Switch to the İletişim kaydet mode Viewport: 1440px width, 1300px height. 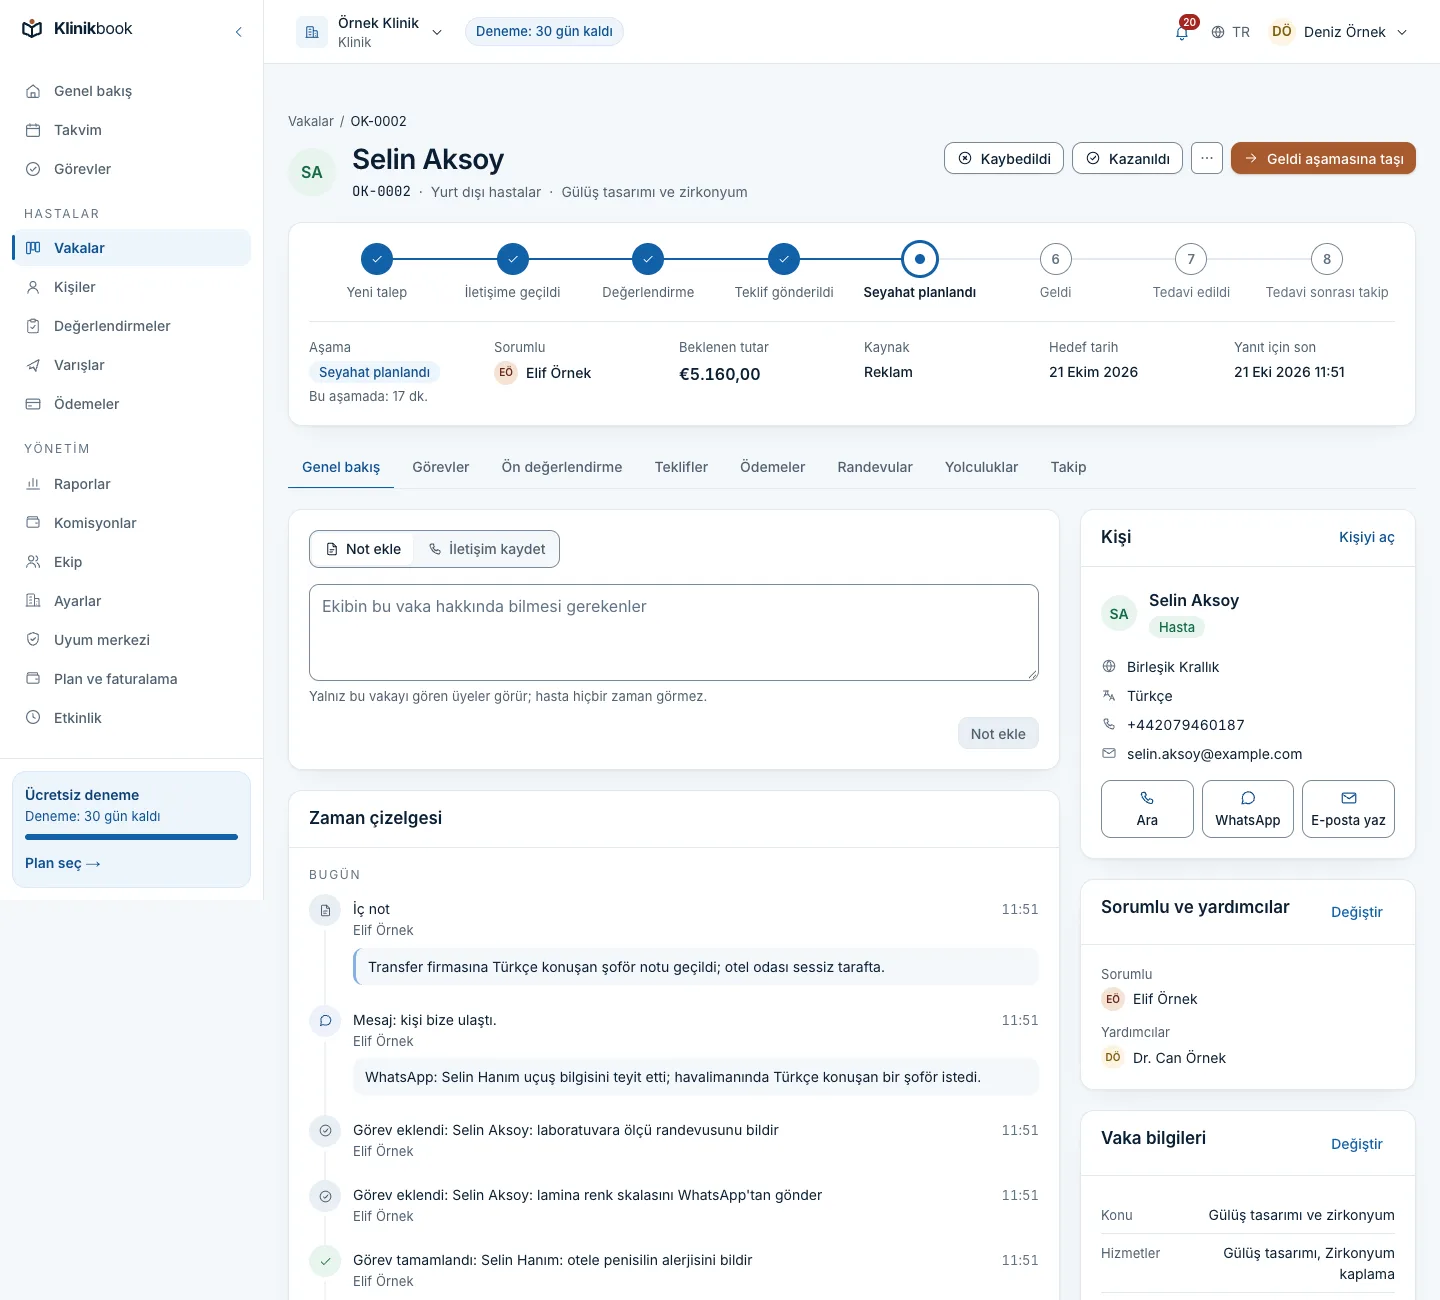pyautogui.click(x=487, y=549)
